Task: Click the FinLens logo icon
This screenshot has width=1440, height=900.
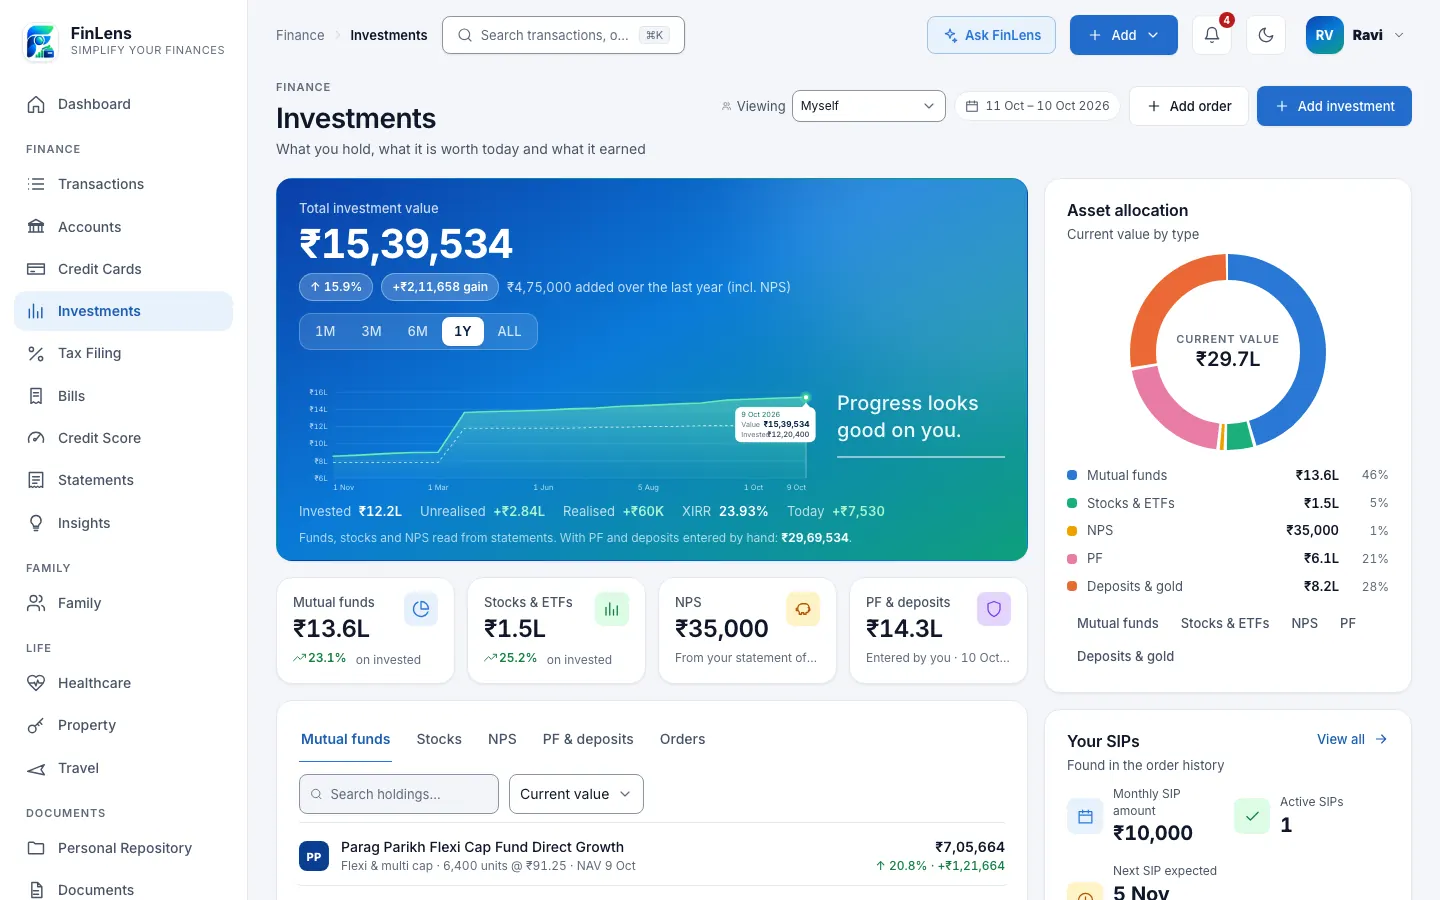Action: (x=41, y=41)
